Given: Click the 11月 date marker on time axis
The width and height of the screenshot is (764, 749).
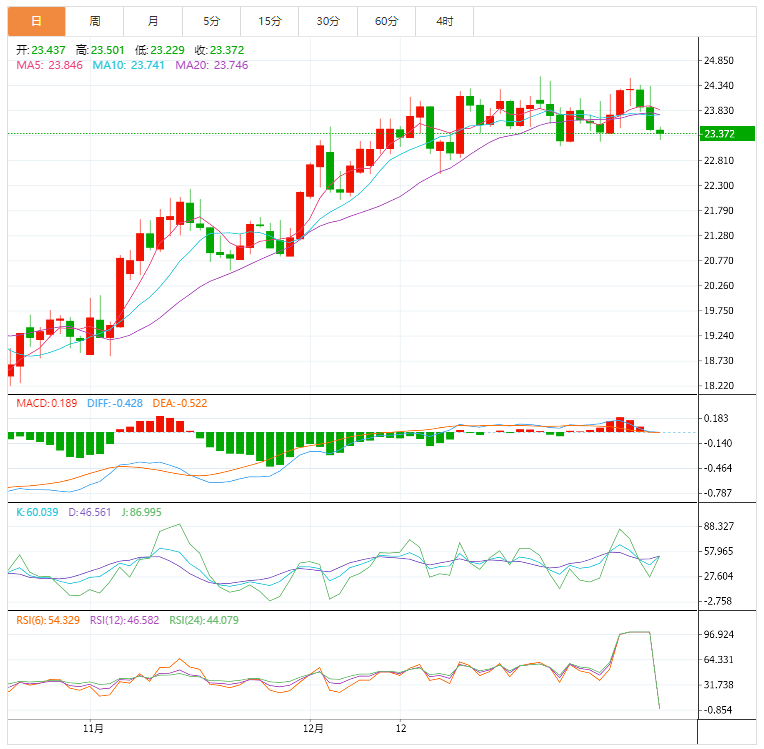Looking at the screenshot, I should pos(93,727).
